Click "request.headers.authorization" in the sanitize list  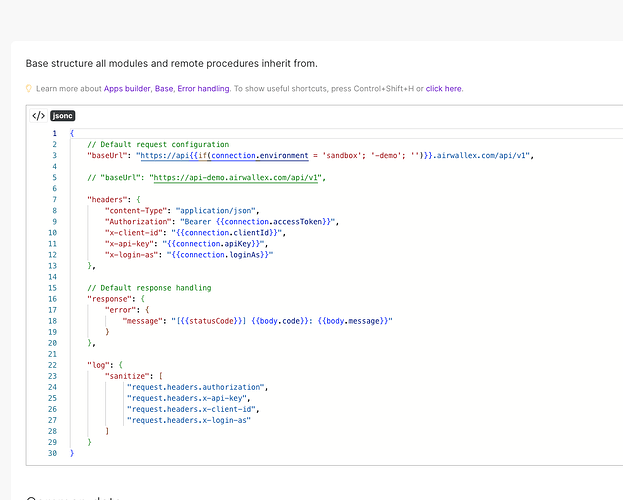(x=195, y=386)
